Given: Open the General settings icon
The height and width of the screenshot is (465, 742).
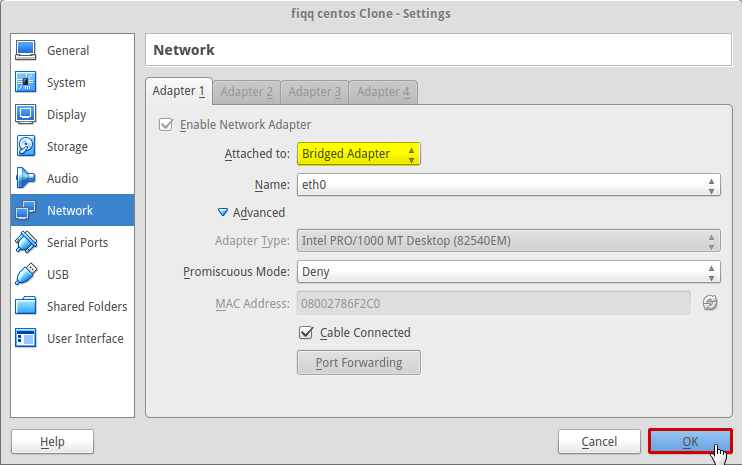Looking at the screenshot, I should pyautogui.click(x=26, y=50).
